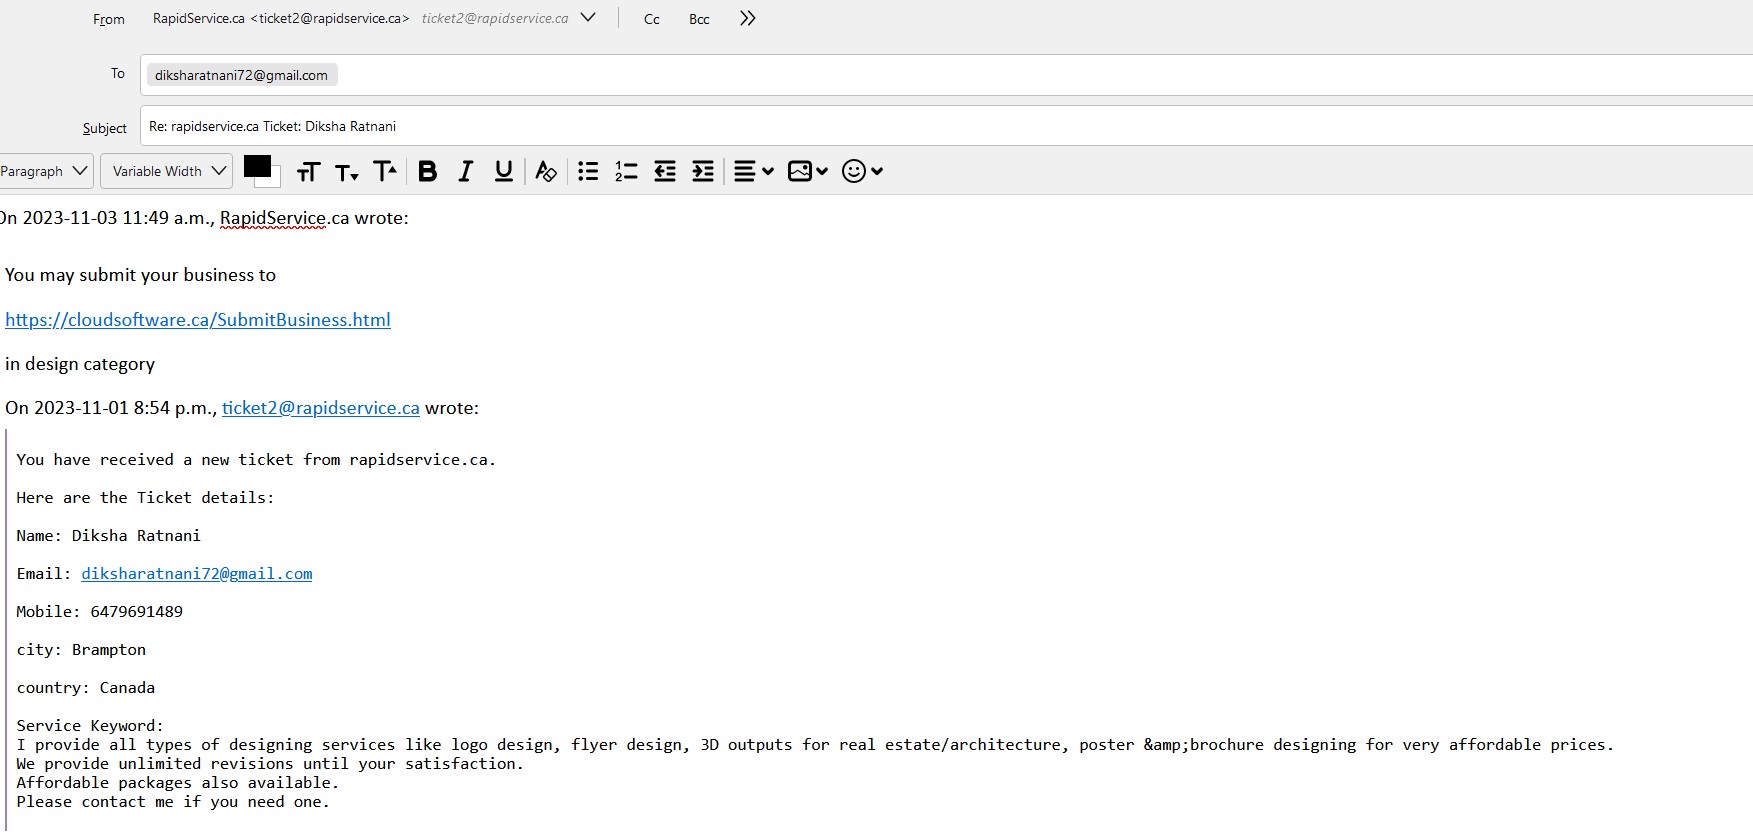The image size is (1753, 838).
Task: Open the Variable Width font dropdown
Action: tap(167, 171)
